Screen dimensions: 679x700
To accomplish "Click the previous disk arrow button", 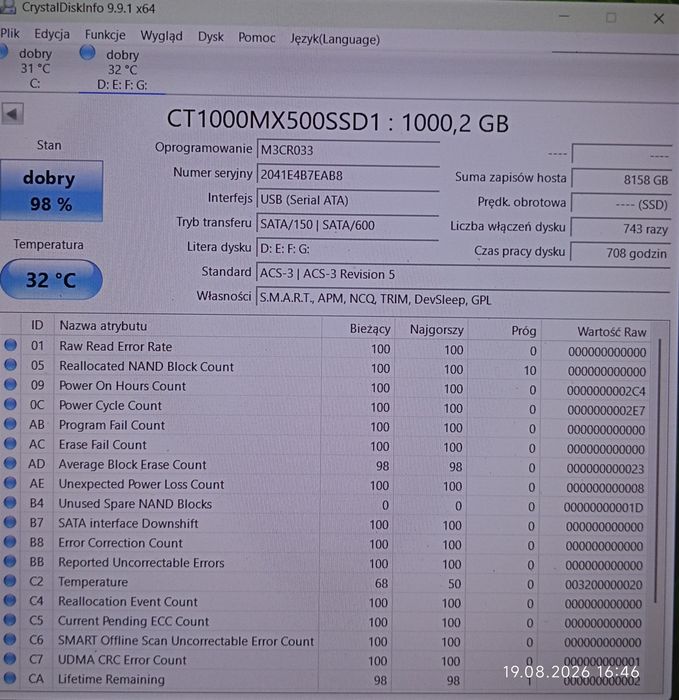I will coord(12,114).
